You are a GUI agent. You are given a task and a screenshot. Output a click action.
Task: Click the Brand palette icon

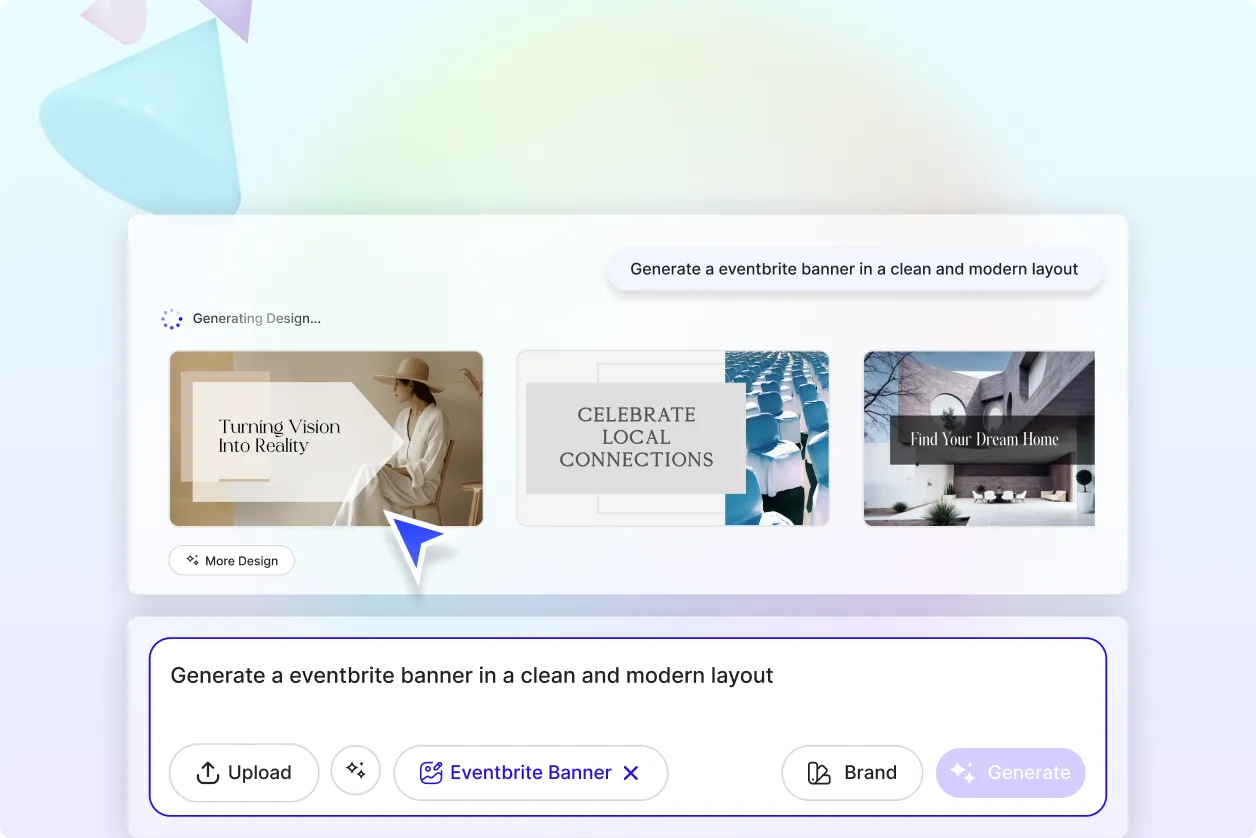819,773
